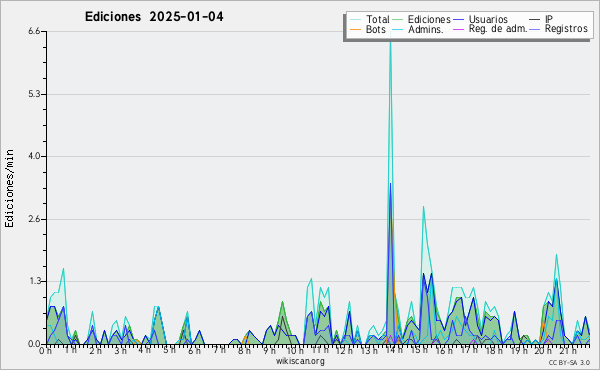Click the 6.6 y-axis value

coord(34,31)
